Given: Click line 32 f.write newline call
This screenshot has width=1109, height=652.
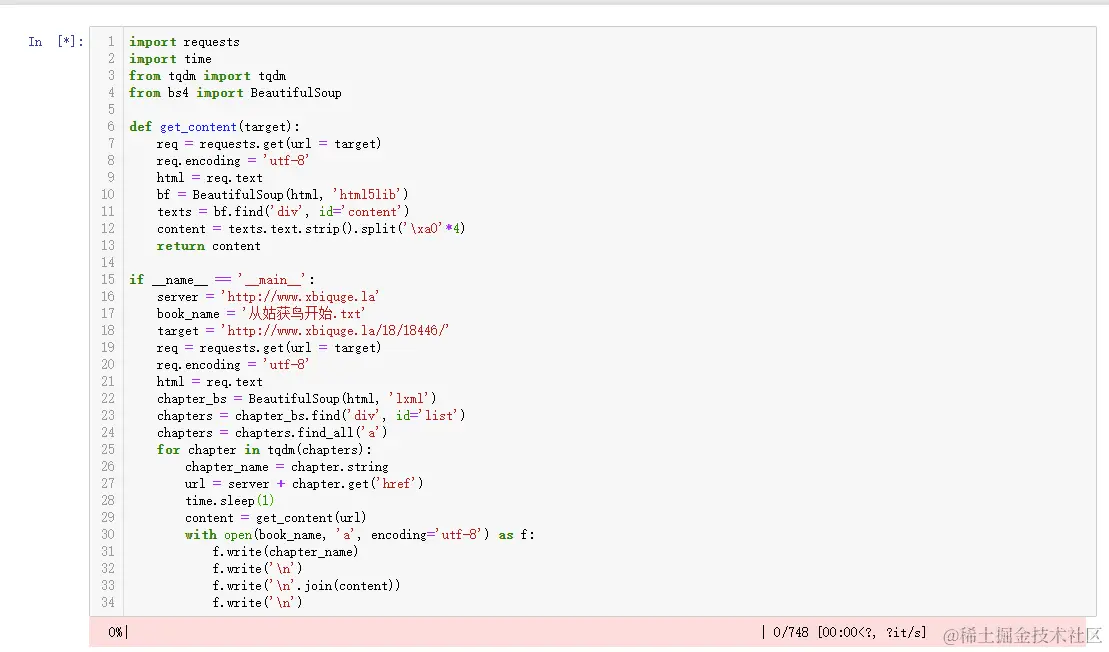Looking at the screenshot, I should coord(257,569).
